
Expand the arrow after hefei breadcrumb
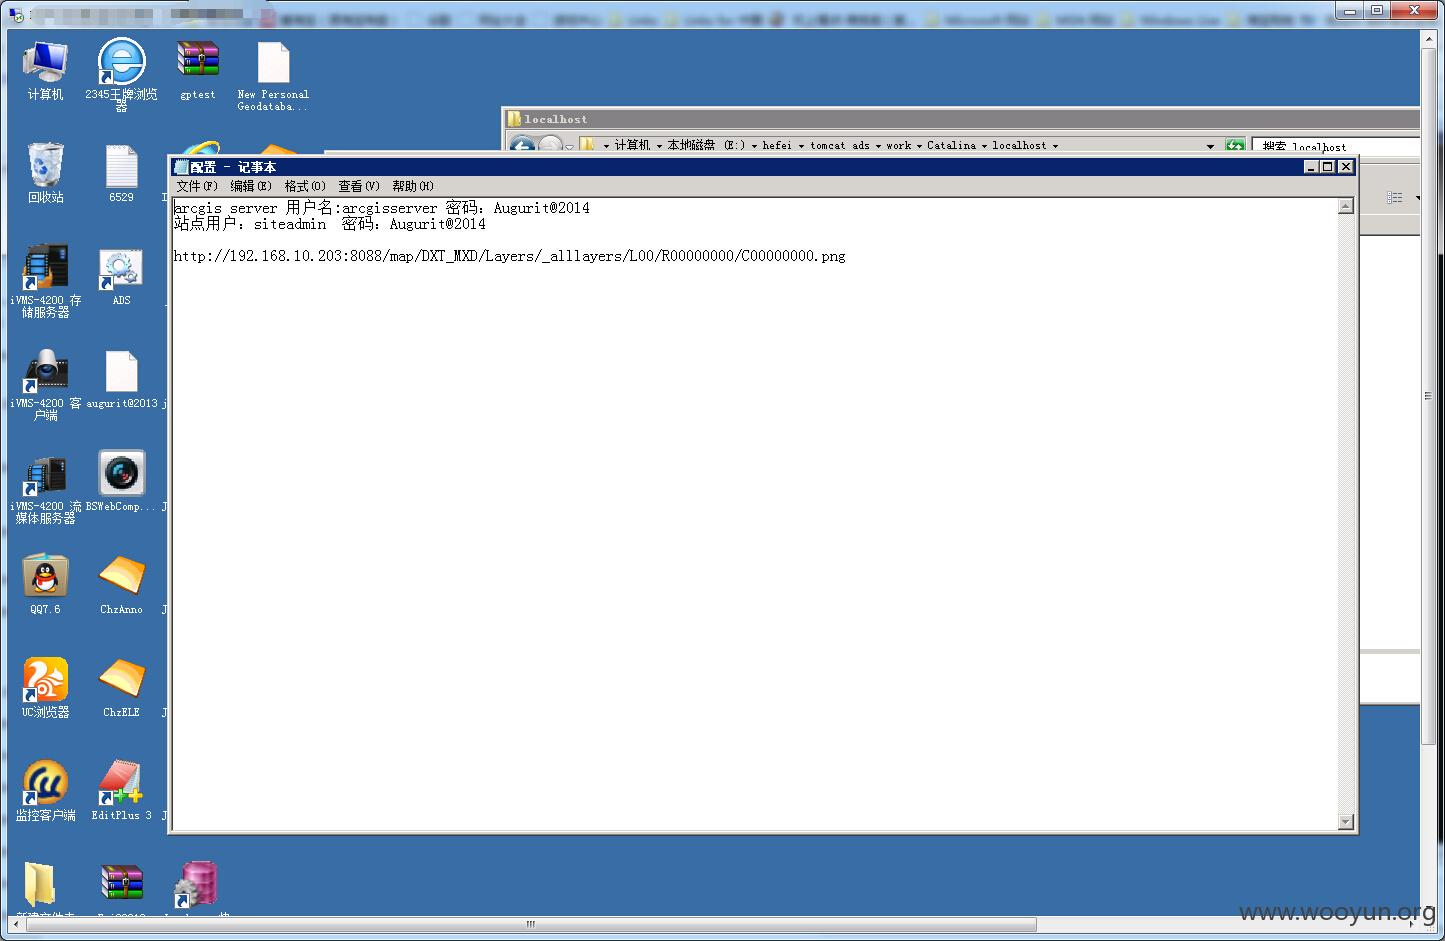(x=801, y=146)
